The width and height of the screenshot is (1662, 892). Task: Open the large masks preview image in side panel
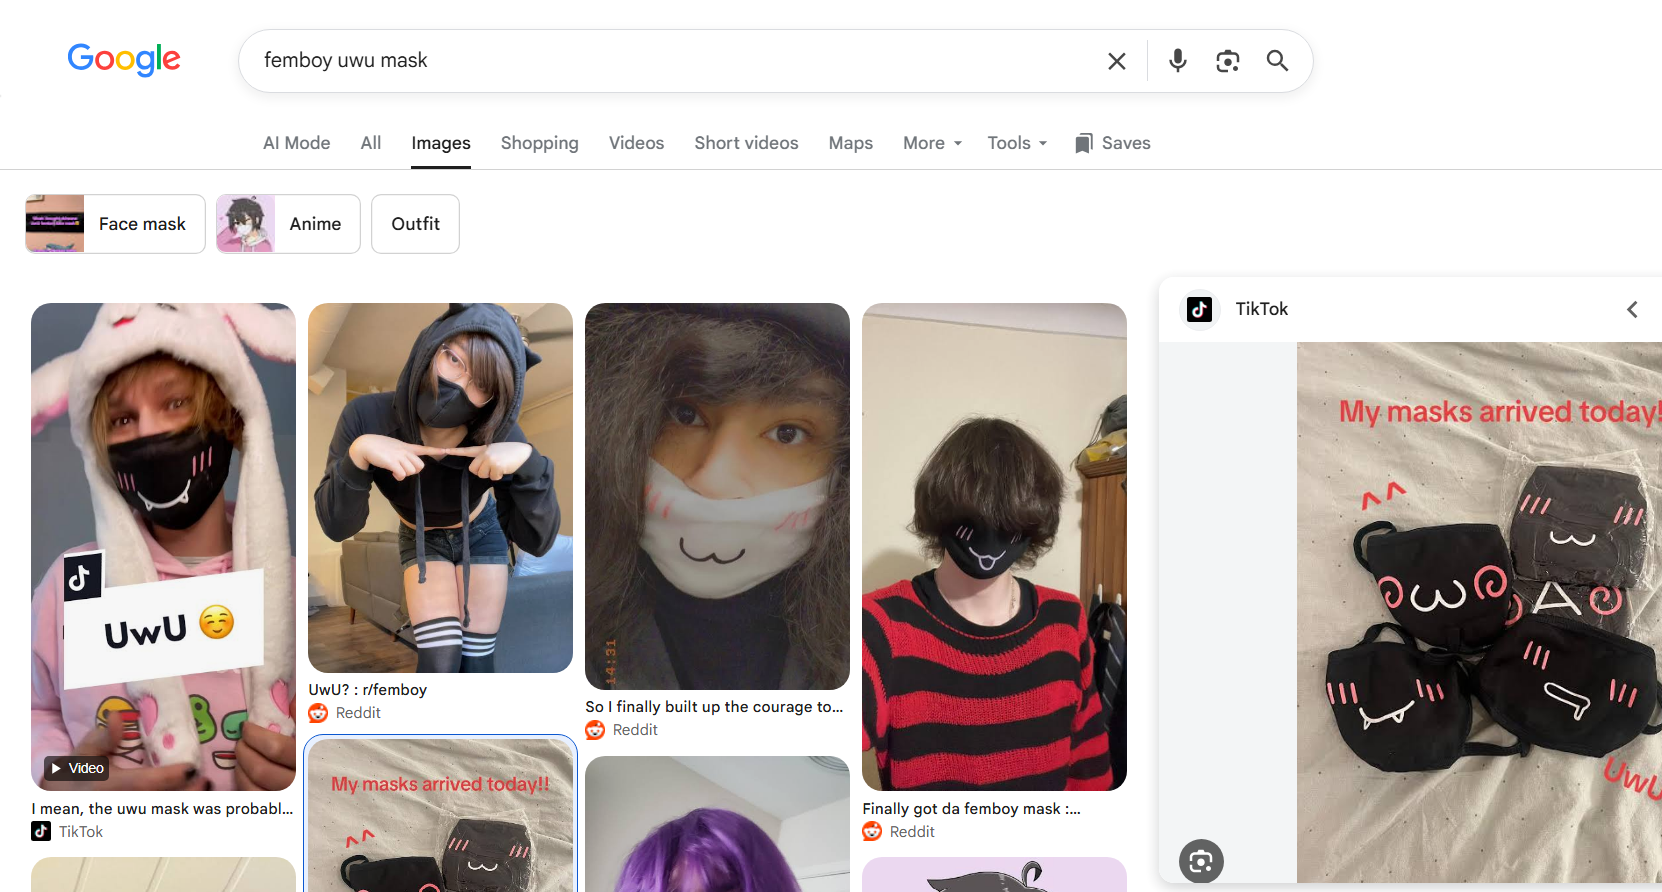tap(1479, 612)
